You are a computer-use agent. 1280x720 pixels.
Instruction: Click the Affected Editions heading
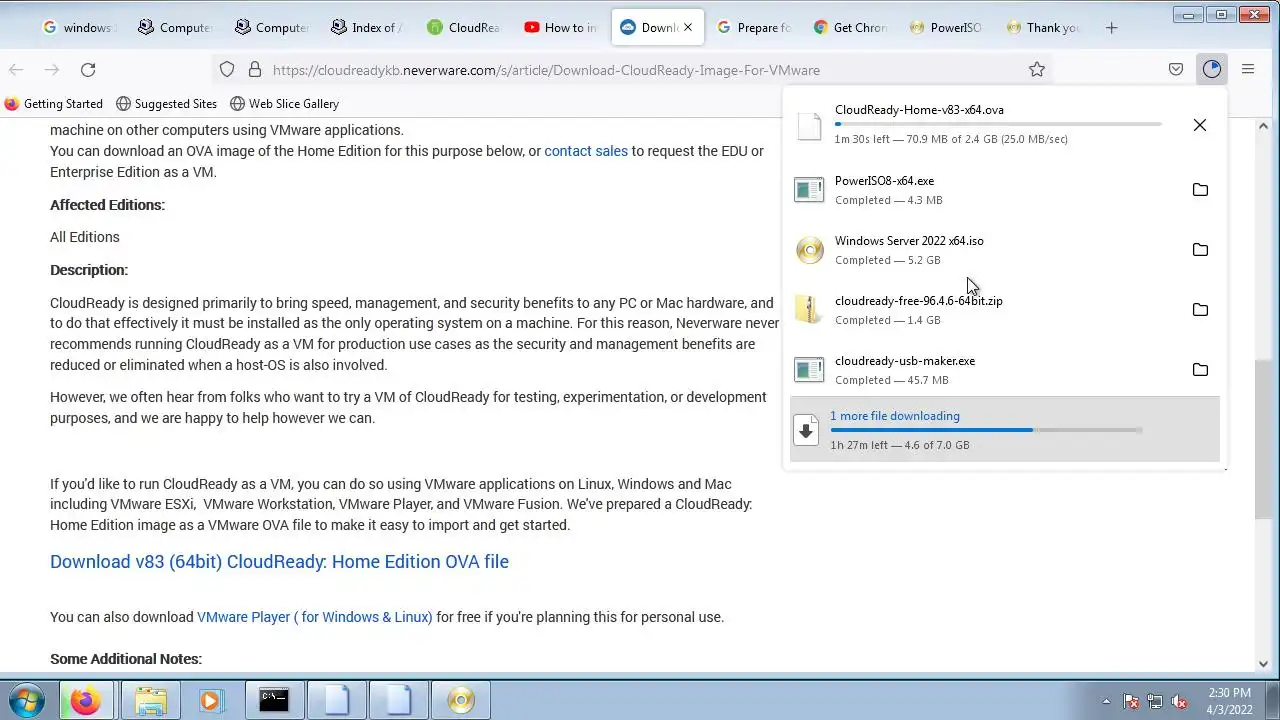(x=107, y=204)
